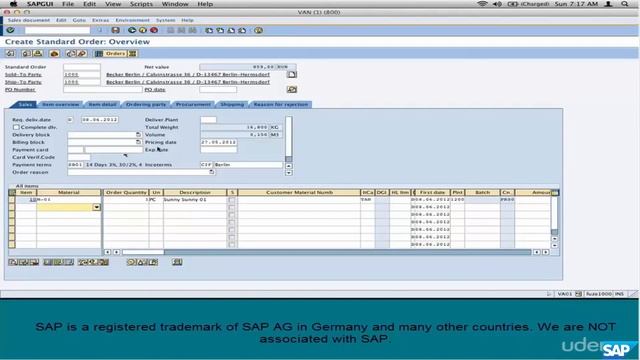This screenshot has width=640, height=360.
Task: Open the Material field dropdown in second row
Action: point(96,207)
